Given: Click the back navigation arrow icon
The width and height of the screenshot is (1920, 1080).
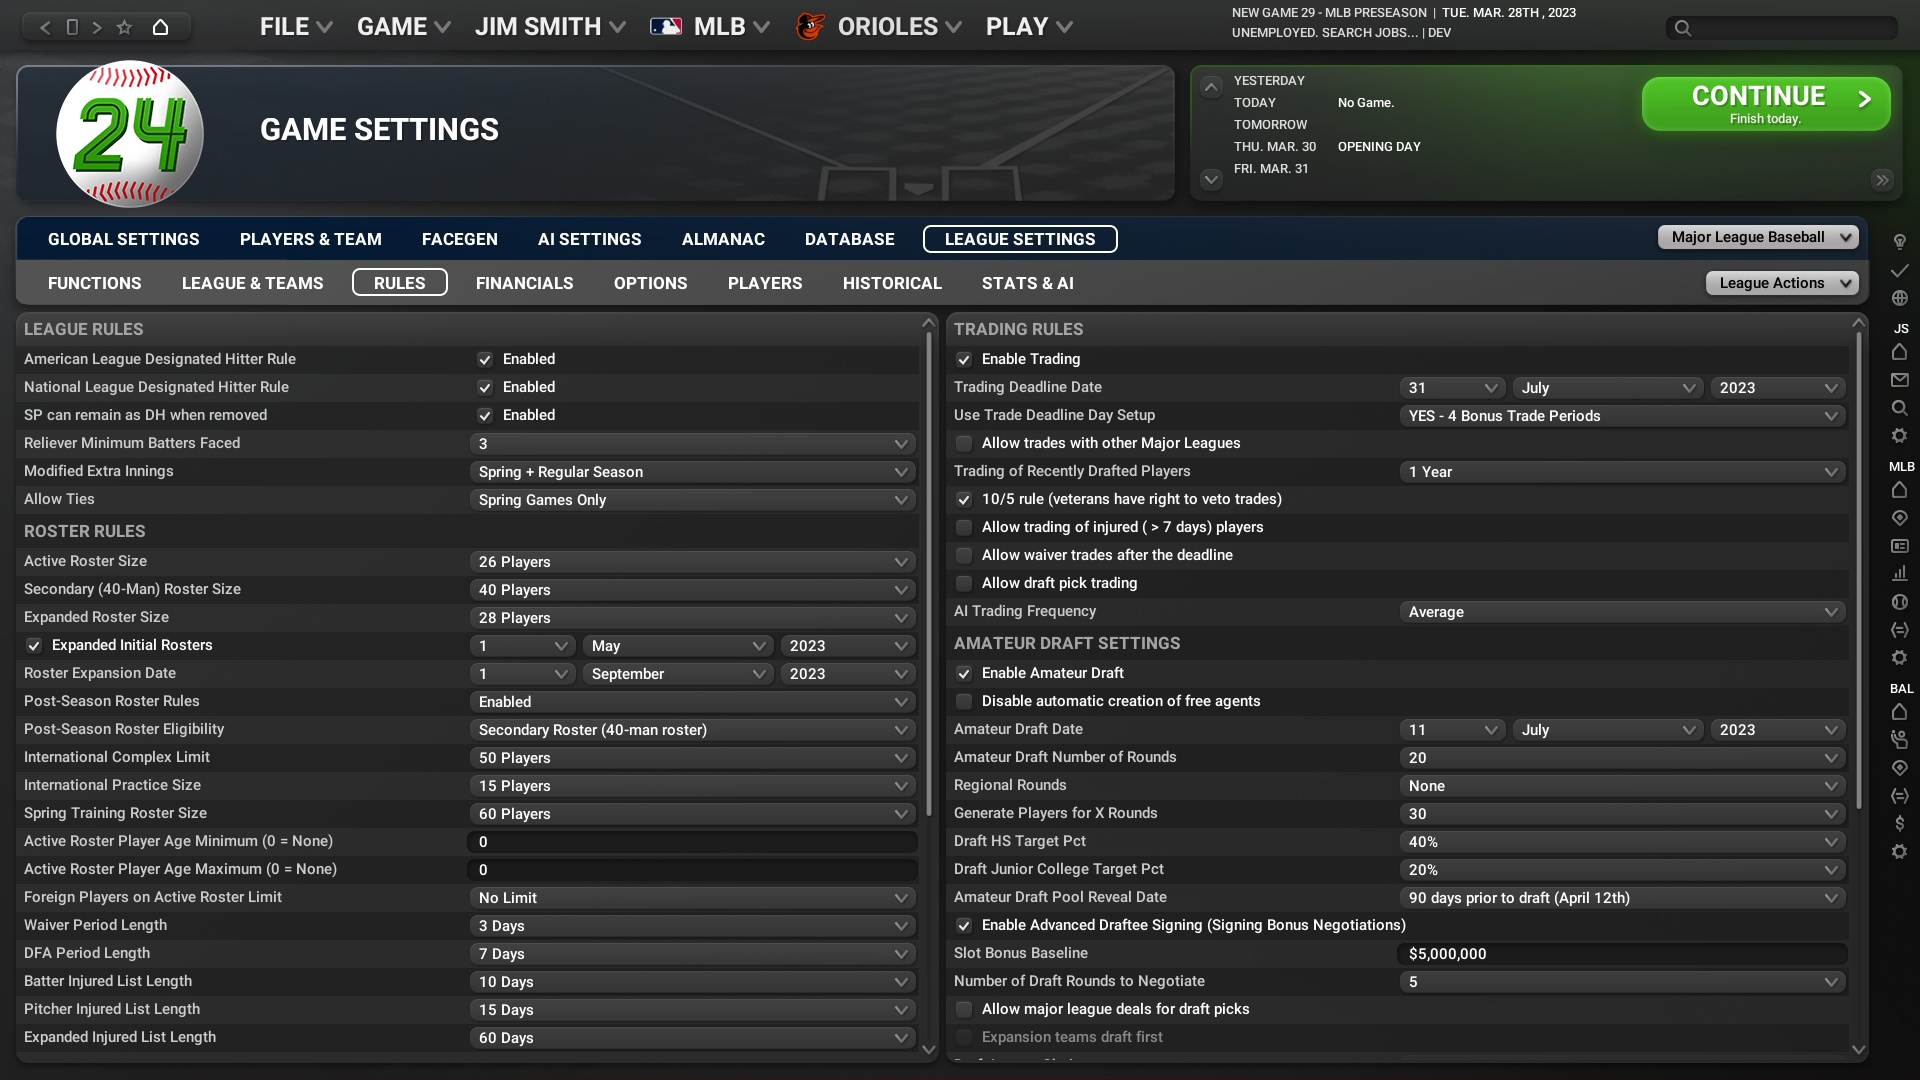Looking at the screenshot, I should pyautogui.click(x=44, y=26).
